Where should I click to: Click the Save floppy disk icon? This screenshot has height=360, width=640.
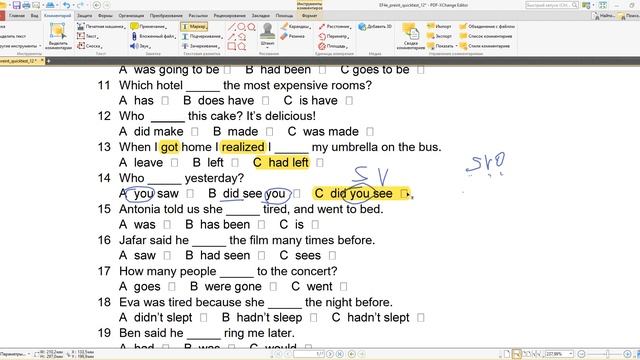click(x=17, y=5)
